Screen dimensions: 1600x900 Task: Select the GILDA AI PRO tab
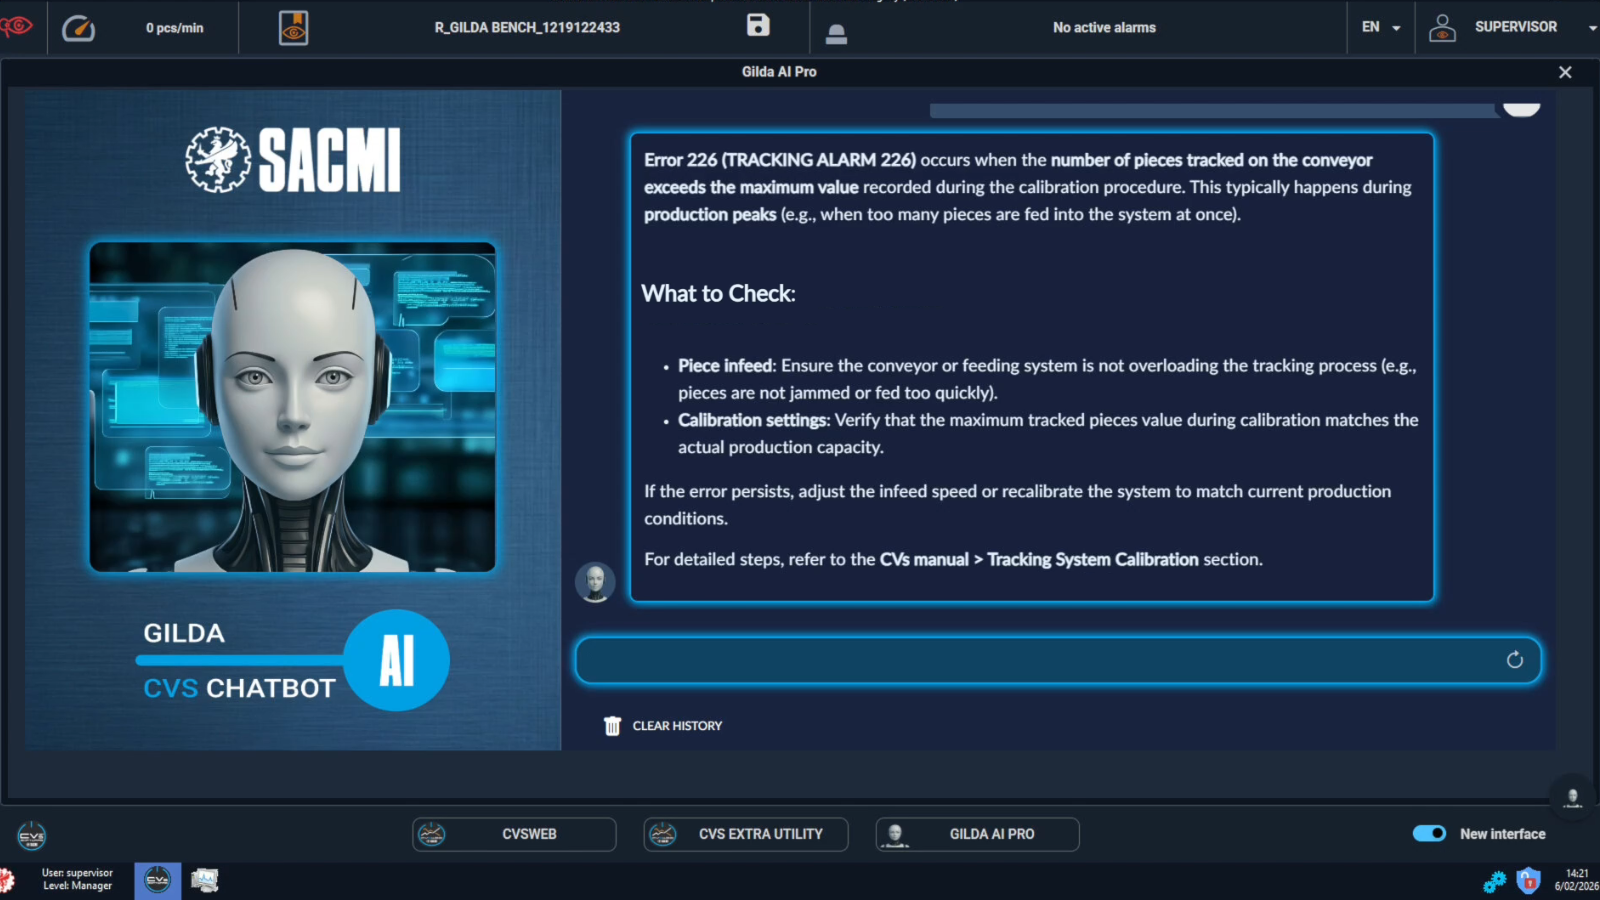(x=978, y=834)
